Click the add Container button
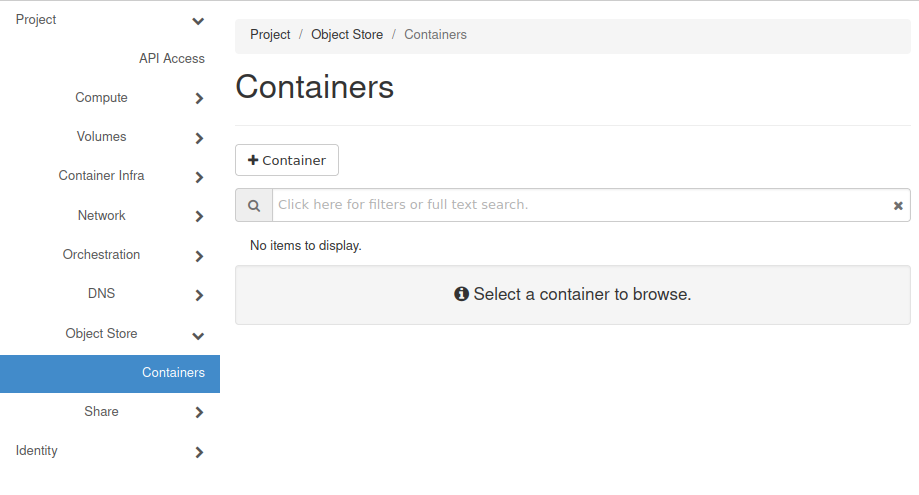Viewport: 919px width, 495px height. pos(287,160)
